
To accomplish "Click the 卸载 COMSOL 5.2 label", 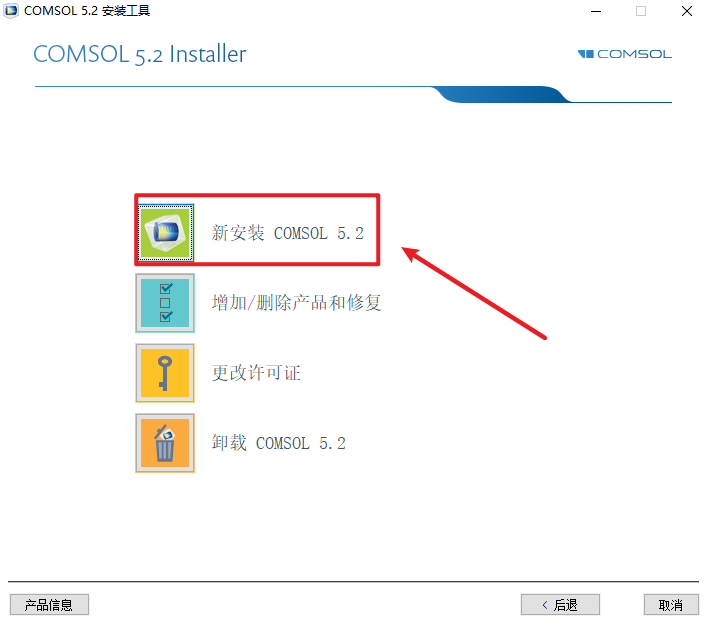I will tap(278, 443).
